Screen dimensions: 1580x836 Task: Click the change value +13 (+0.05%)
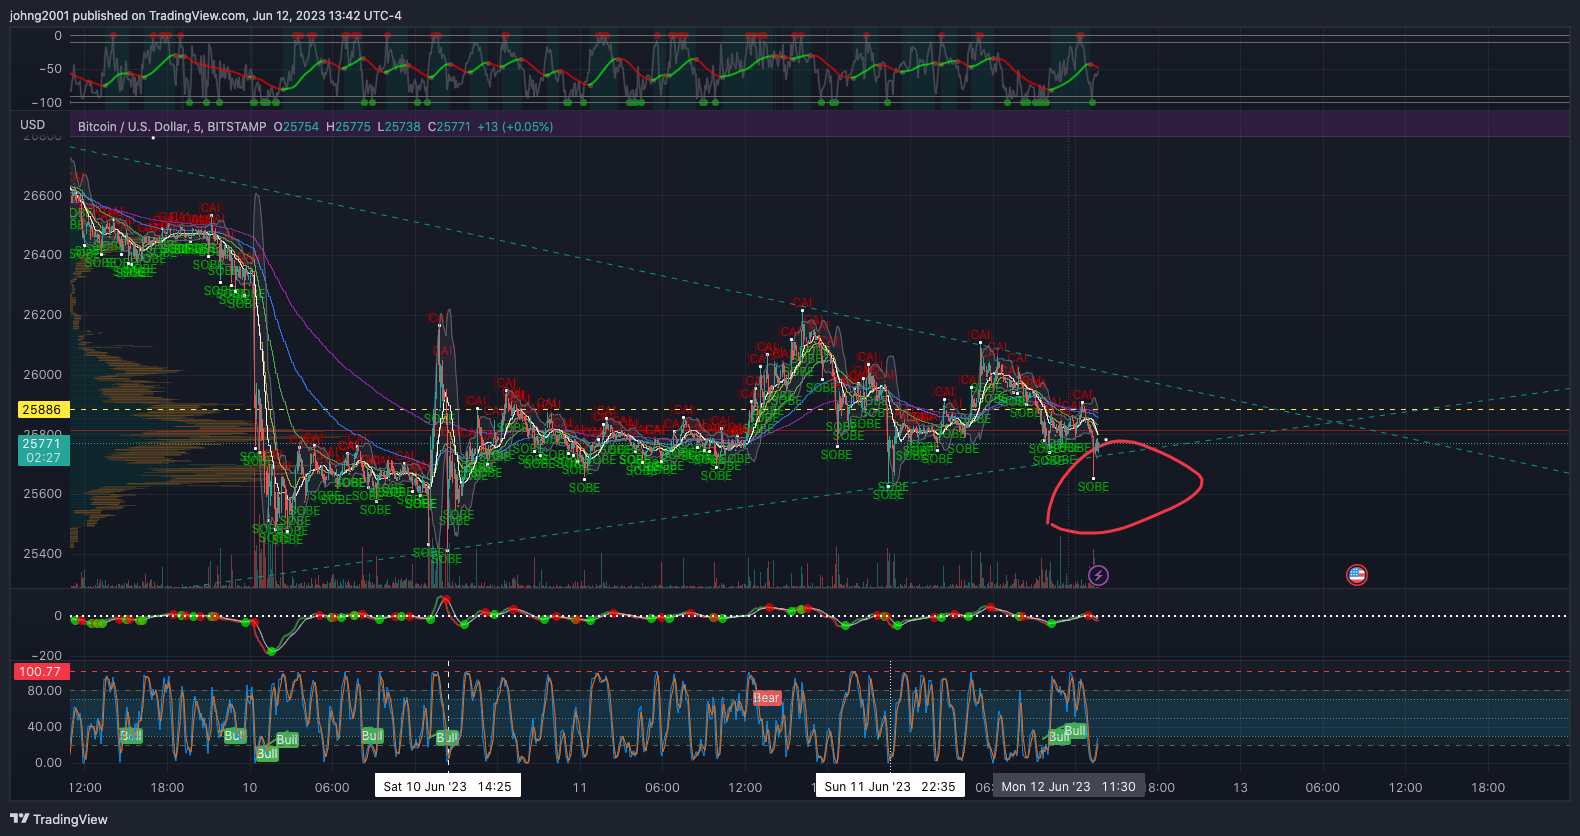[515, 127]
